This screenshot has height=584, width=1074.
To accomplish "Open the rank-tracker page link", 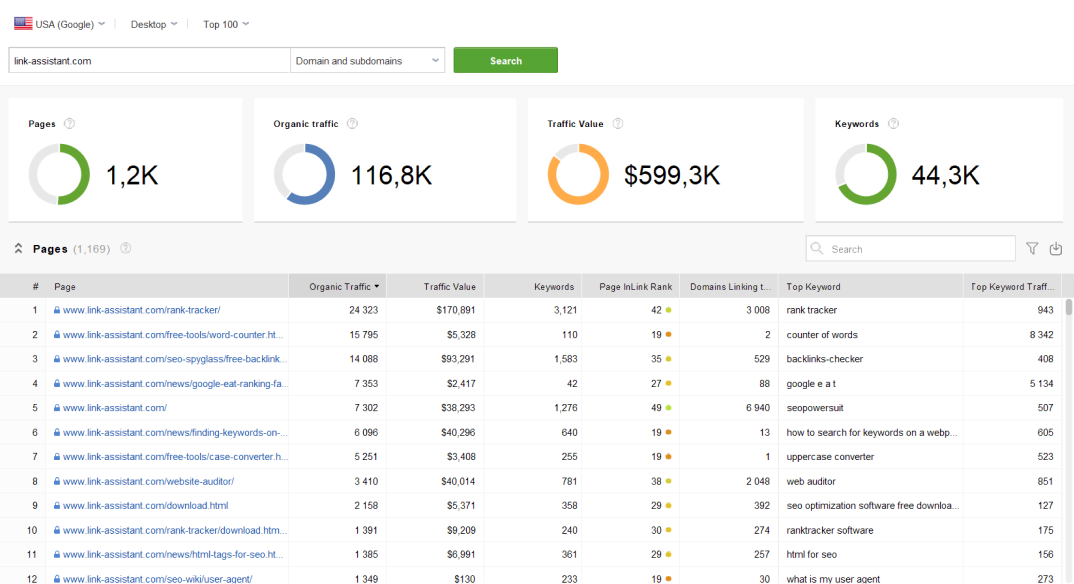I will pyautogui.click(x=141, y=310).
